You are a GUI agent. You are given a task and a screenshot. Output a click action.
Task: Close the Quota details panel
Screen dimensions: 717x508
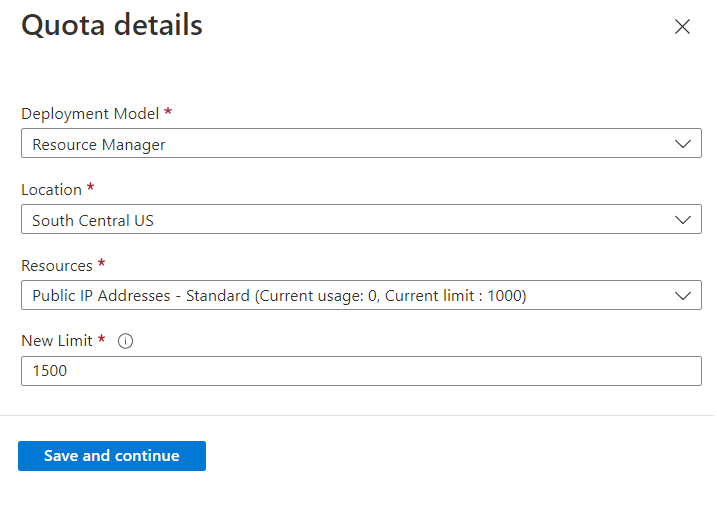click(682, 27)
